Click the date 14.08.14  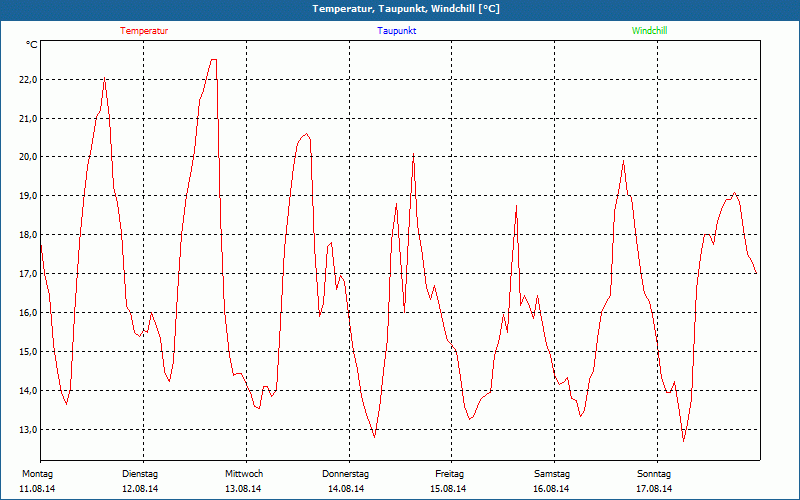click(x=346, y=489)
